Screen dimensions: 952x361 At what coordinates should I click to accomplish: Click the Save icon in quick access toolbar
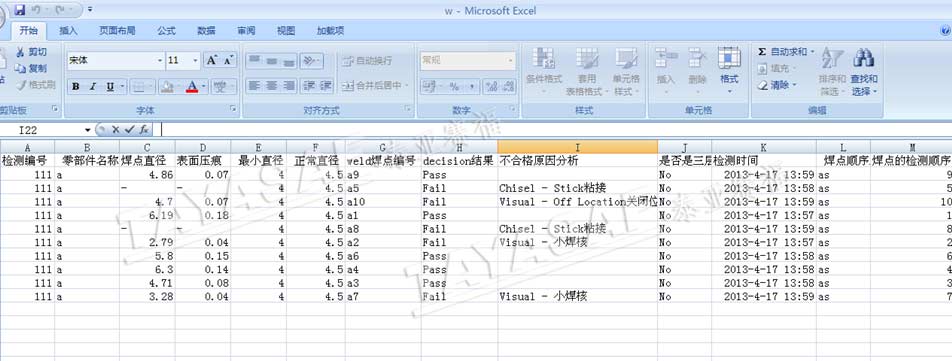19,10
